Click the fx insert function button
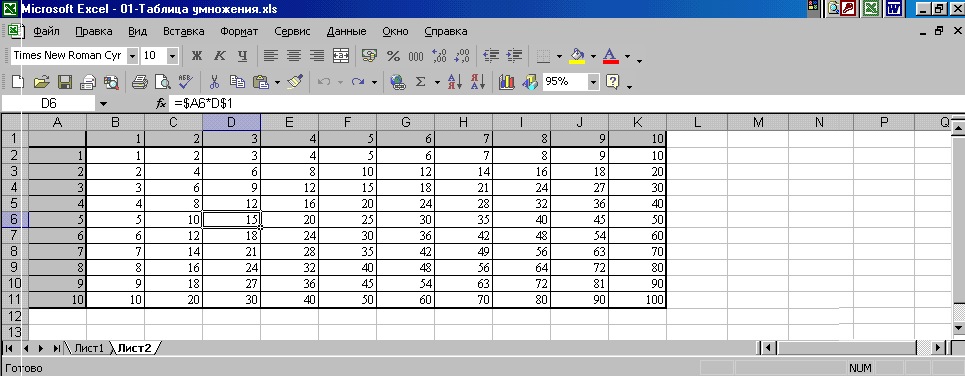The width and height of the screenshot is (965, 376). click(x=161, y=104)
